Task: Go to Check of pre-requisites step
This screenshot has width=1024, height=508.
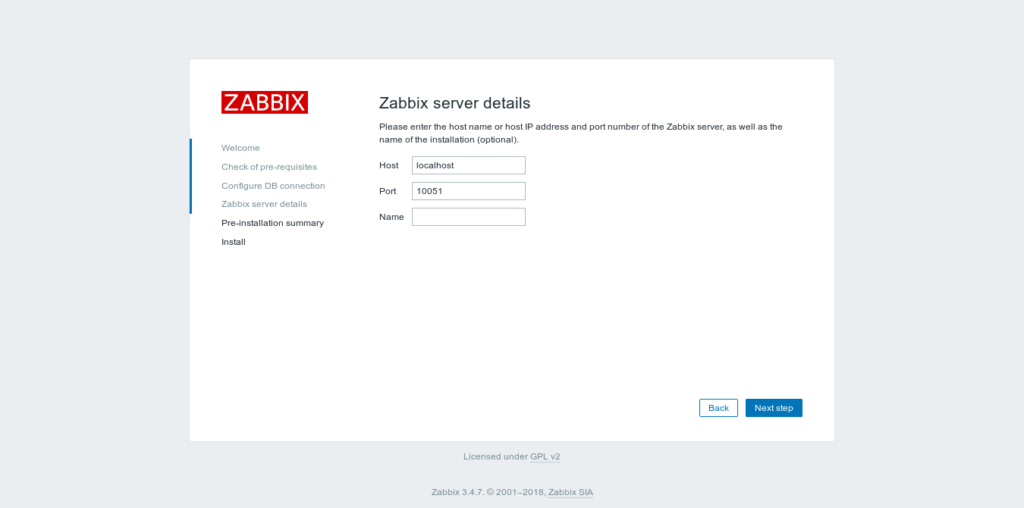Action: point(269,167)
